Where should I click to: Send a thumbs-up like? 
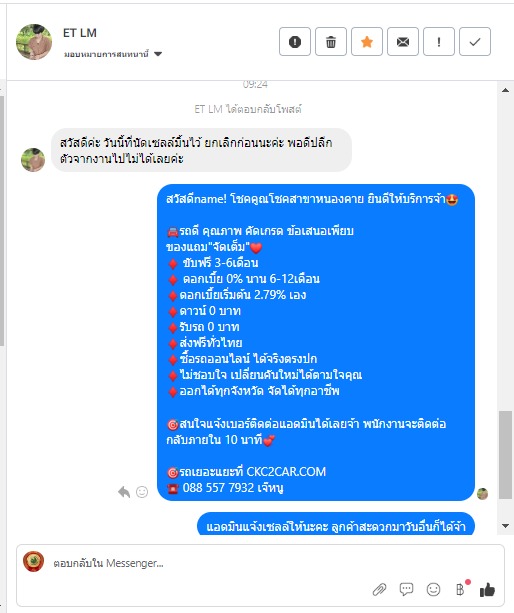point(487,589)
